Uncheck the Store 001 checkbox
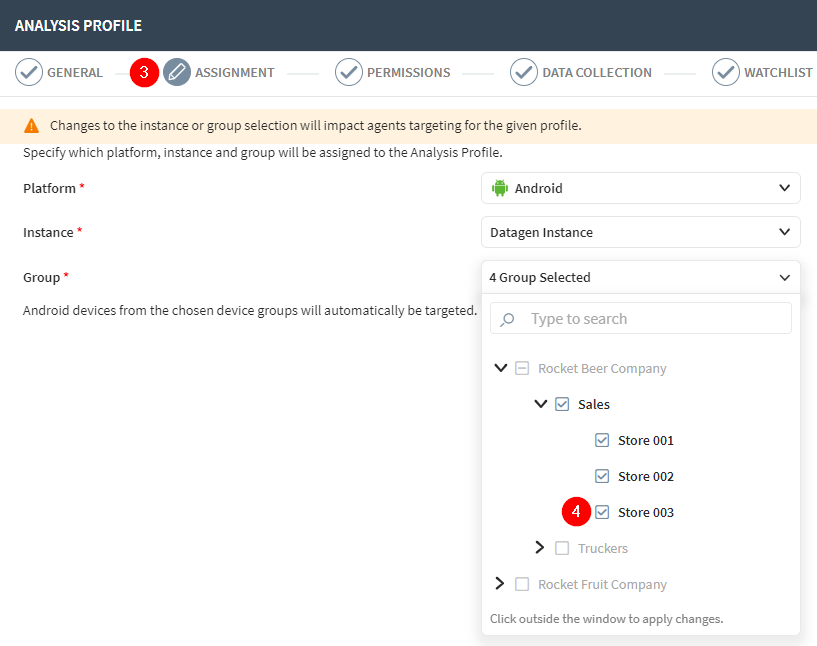 tap(602, 440)
